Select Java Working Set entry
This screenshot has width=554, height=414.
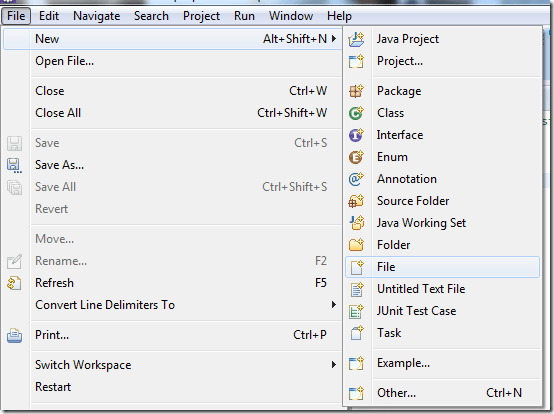tap(442, 223)
